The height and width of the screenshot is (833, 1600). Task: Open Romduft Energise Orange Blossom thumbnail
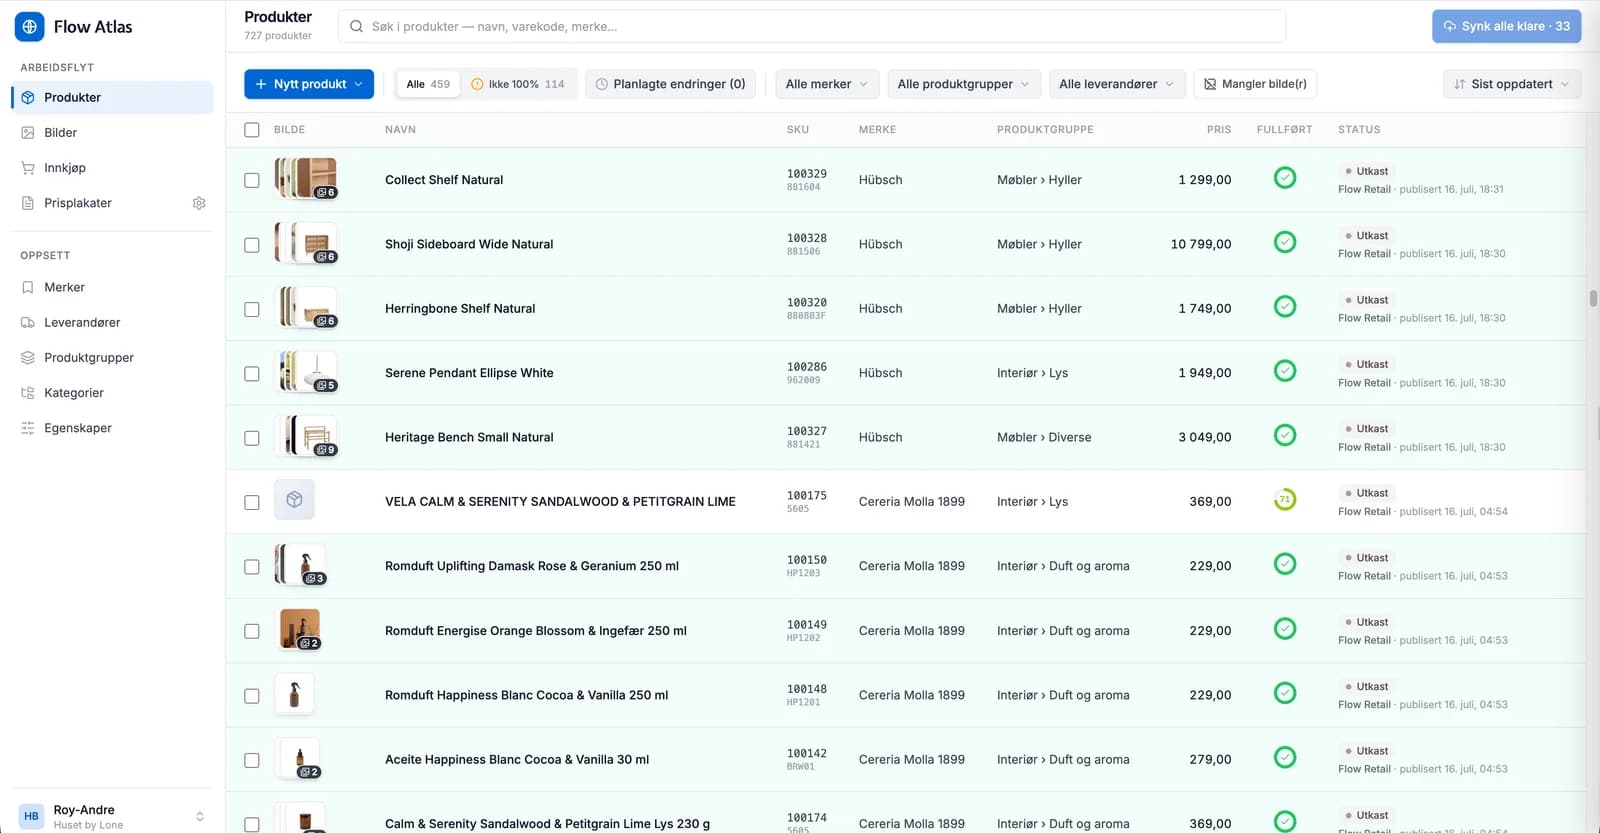300,629
